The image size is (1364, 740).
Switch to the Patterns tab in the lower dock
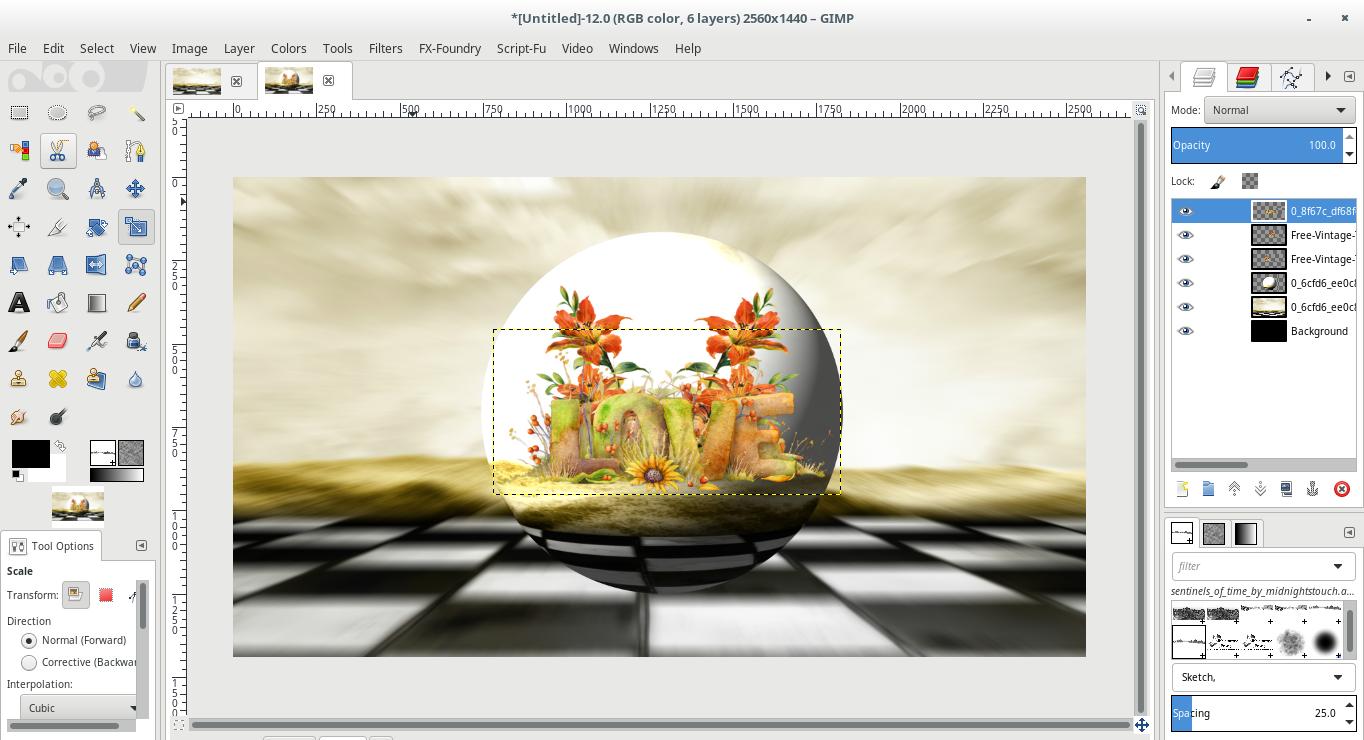tap(1214, 533)
